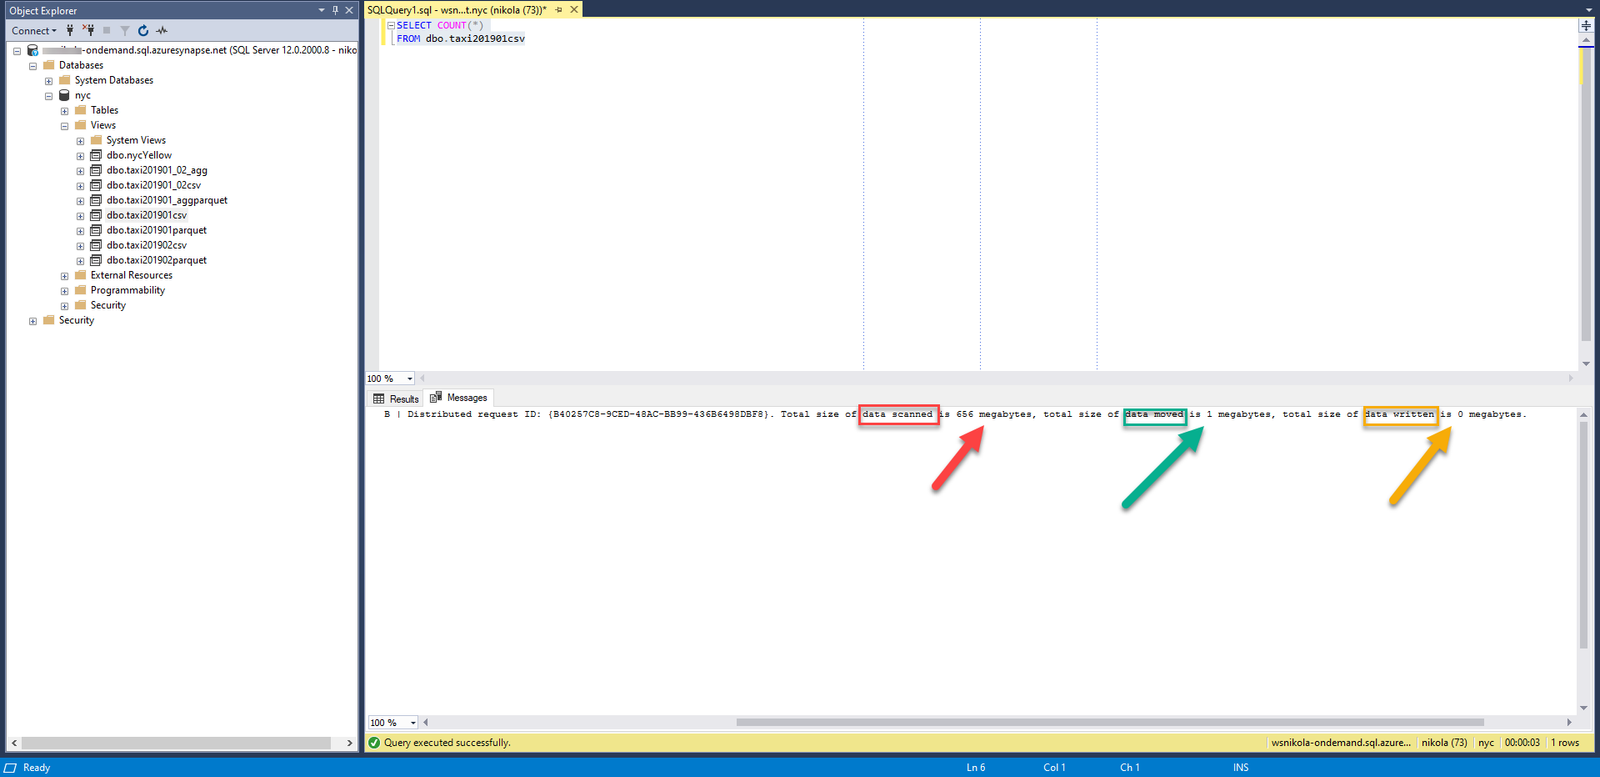Screen dimensions: 1600x777
Task: Open the query editor zoom dropdown
Action: click(410, 379)
